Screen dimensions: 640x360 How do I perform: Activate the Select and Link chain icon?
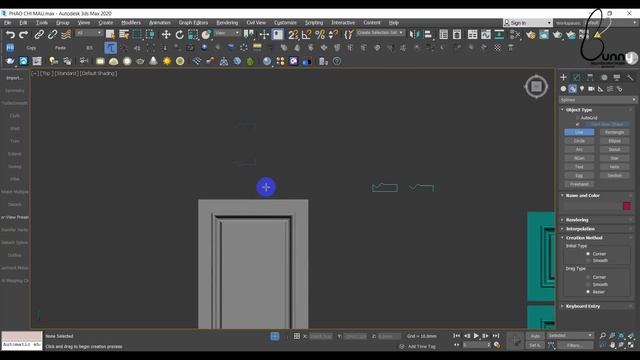tap(39, 35)
